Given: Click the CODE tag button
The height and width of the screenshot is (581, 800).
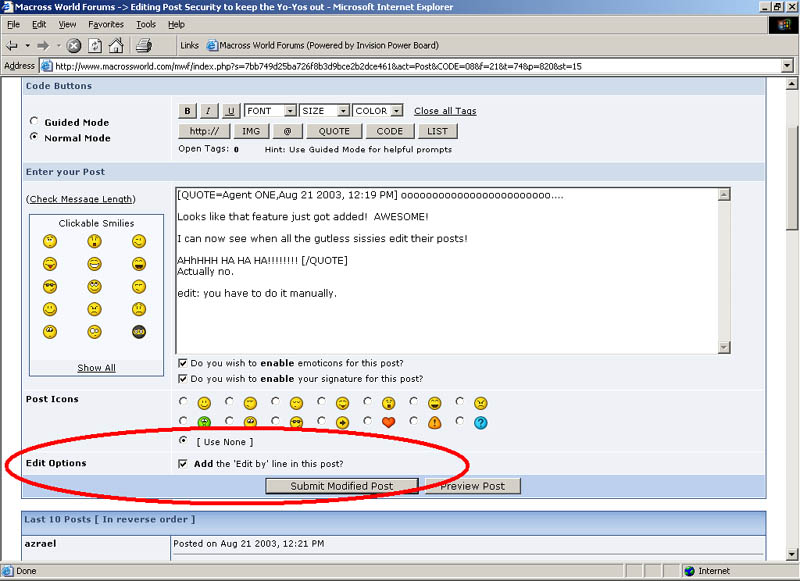Looking at the screenshot, I should (389, 131).
